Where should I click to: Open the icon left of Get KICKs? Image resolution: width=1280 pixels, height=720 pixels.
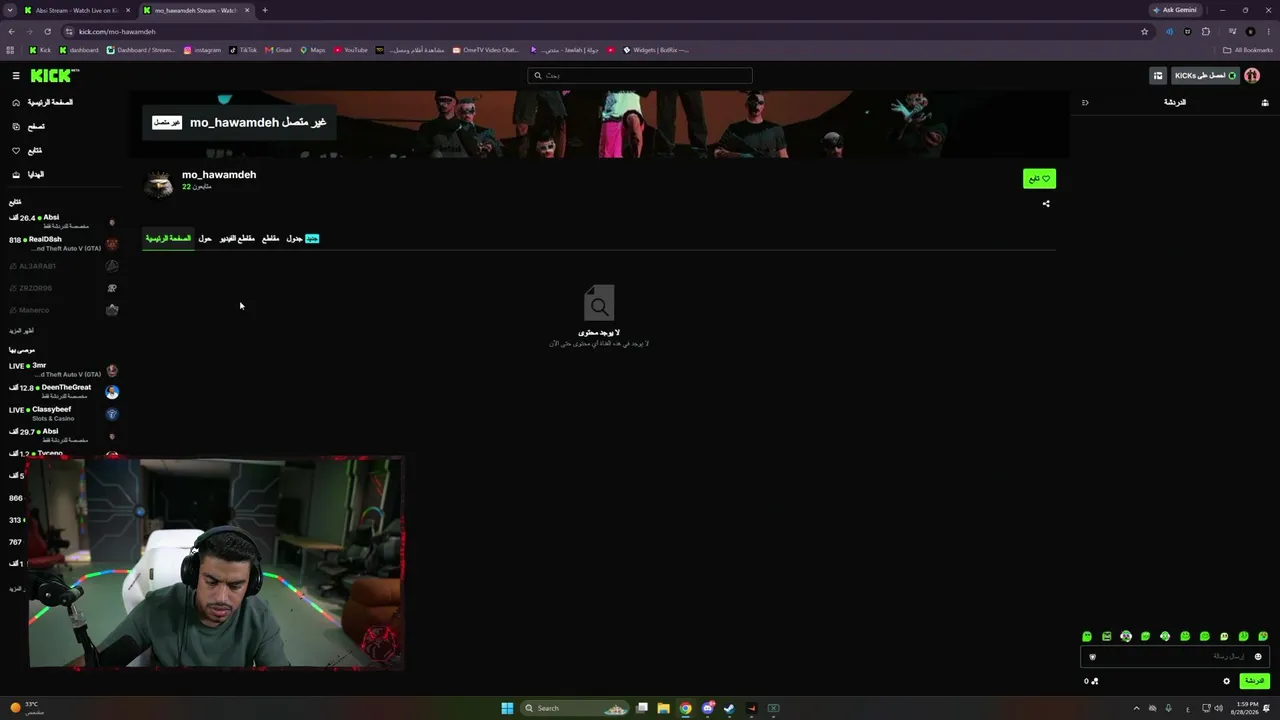click(1158, 76)
